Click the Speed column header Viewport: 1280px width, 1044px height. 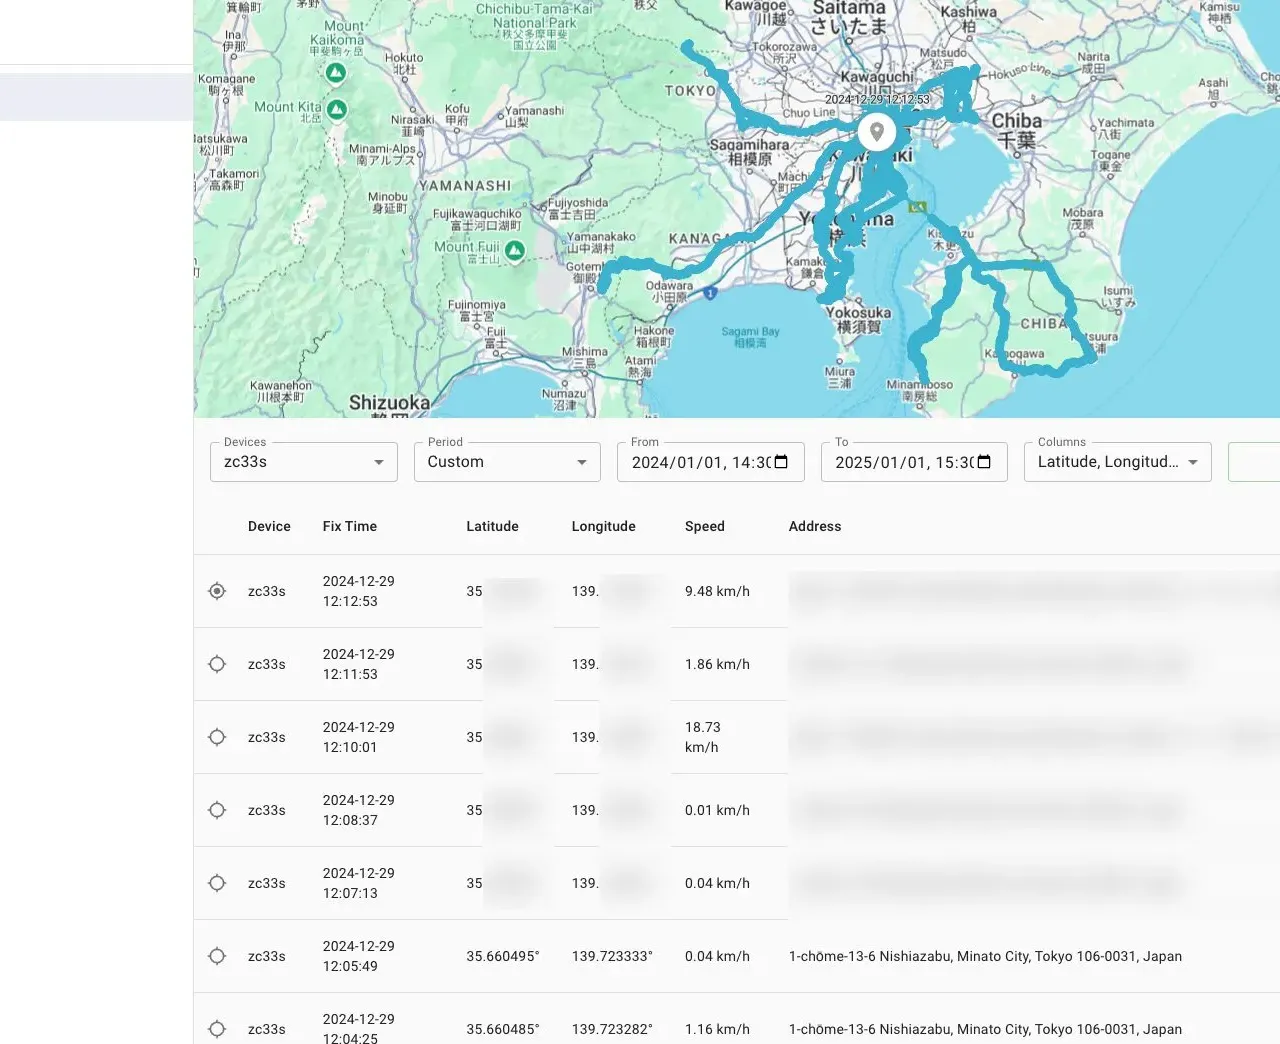pos(705,526)
